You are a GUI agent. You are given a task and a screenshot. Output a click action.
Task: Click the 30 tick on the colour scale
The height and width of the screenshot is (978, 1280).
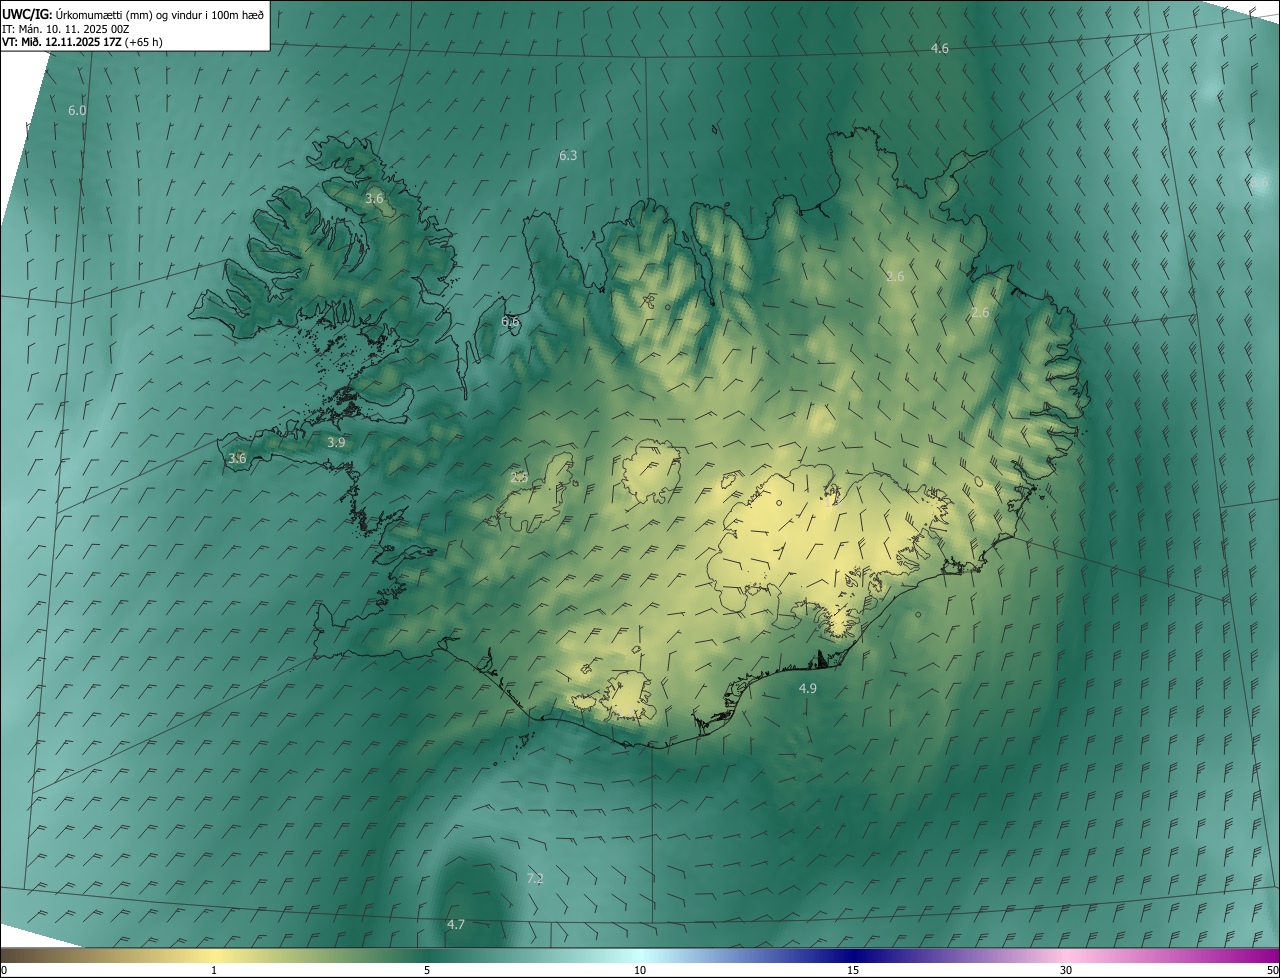coord(1066,971)
